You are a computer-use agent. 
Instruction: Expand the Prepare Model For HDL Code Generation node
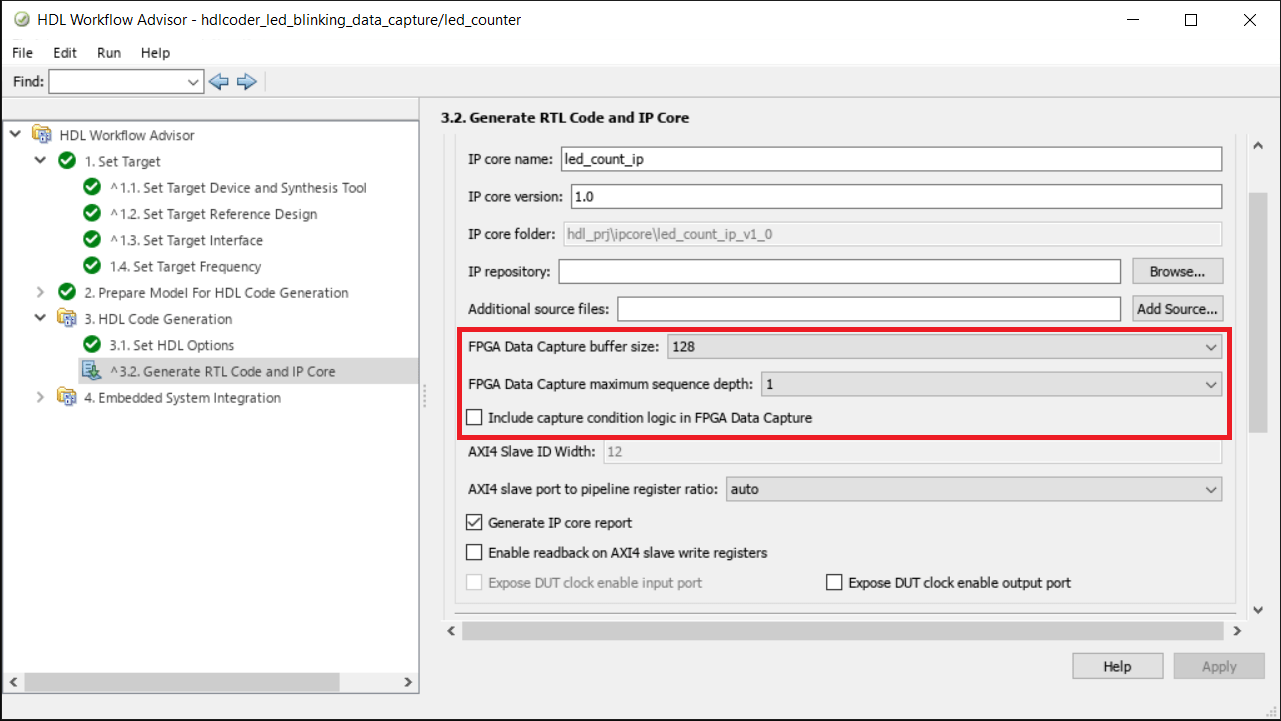[x=40, y=293]
